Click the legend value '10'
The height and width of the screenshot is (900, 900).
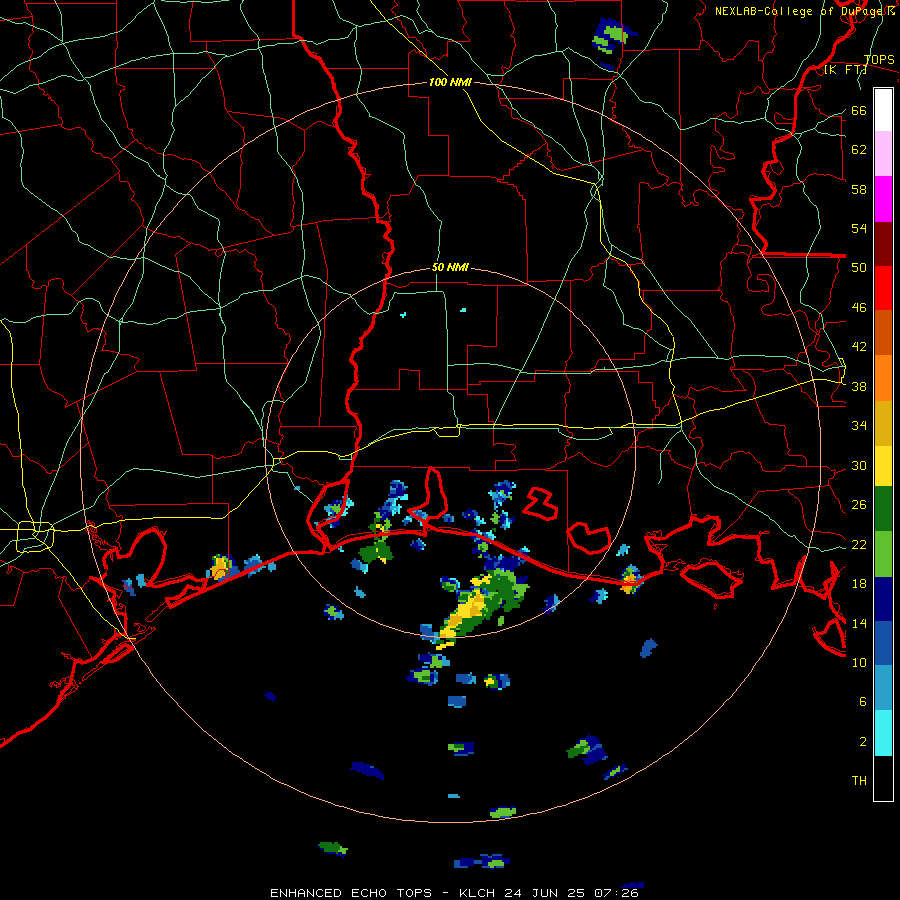coord(859,662)
